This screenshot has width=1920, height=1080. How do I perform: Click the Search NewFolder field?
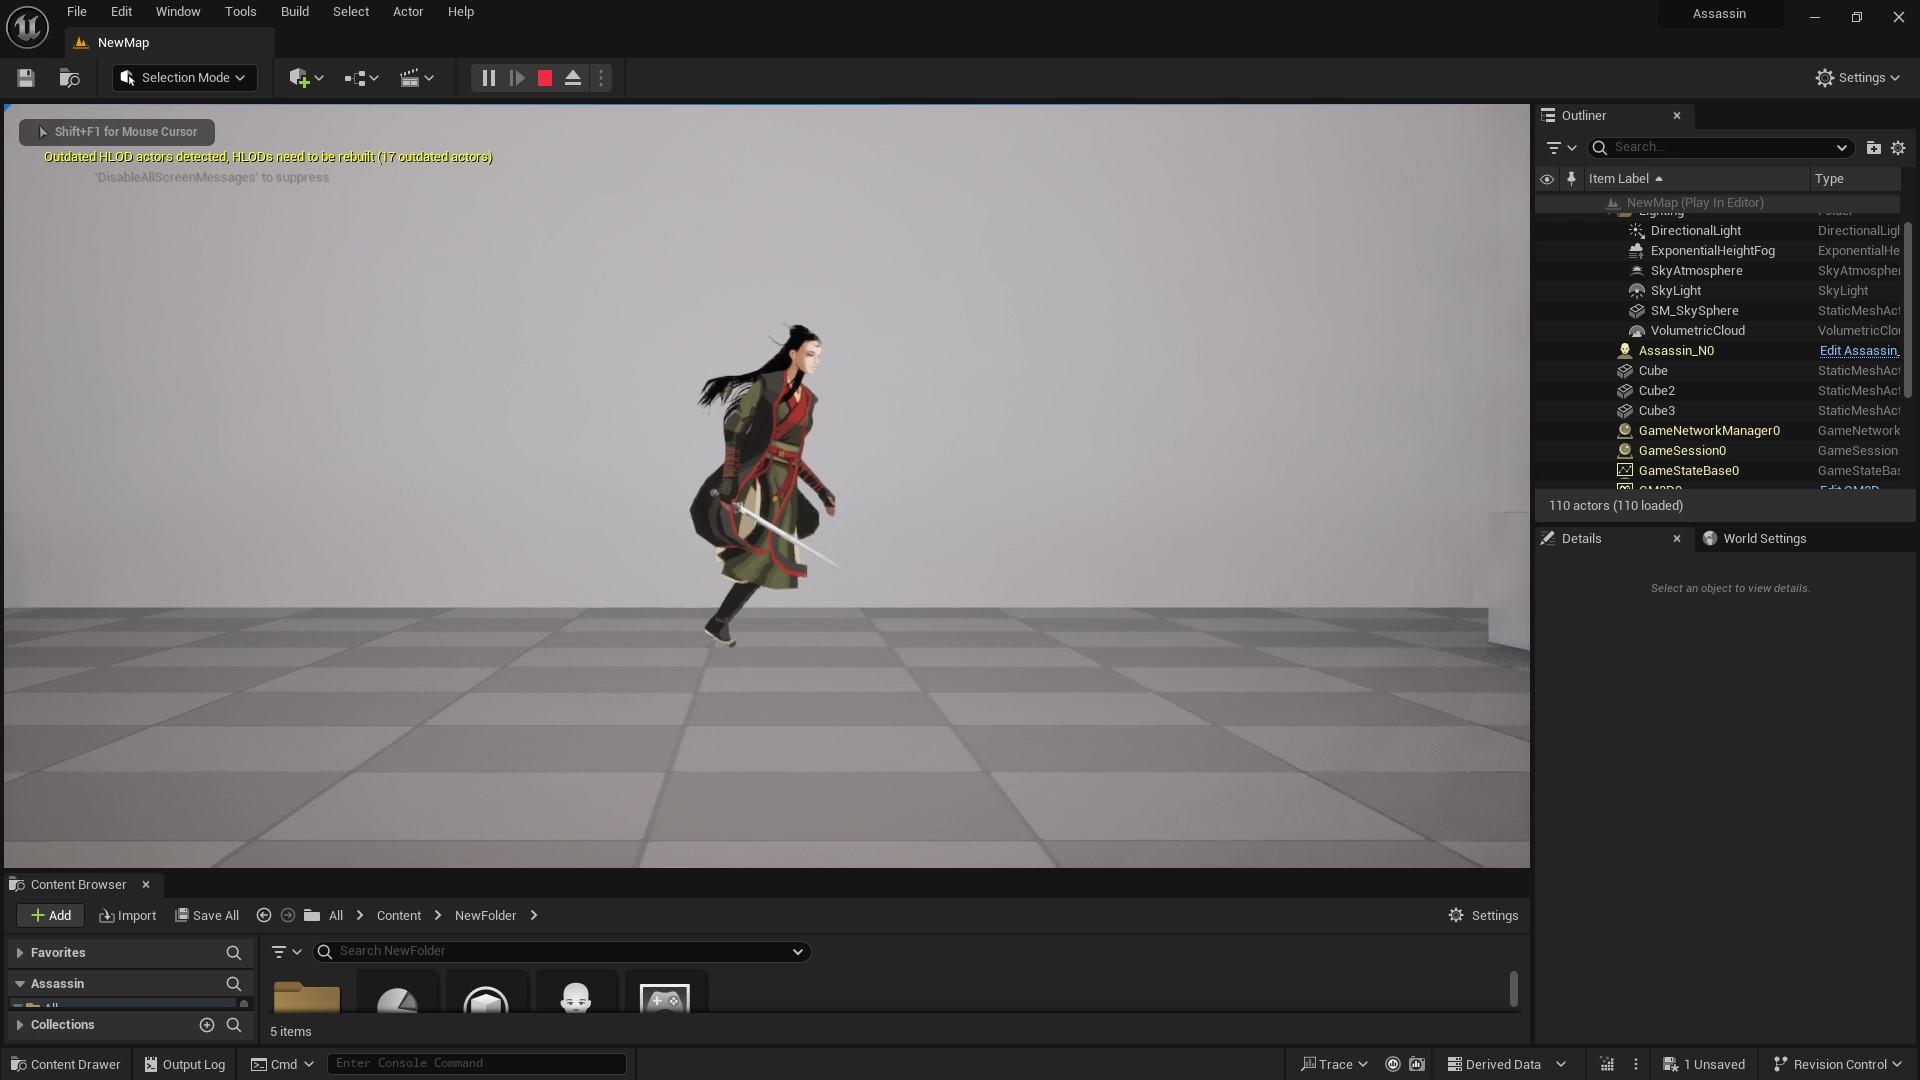click(560, 952)
